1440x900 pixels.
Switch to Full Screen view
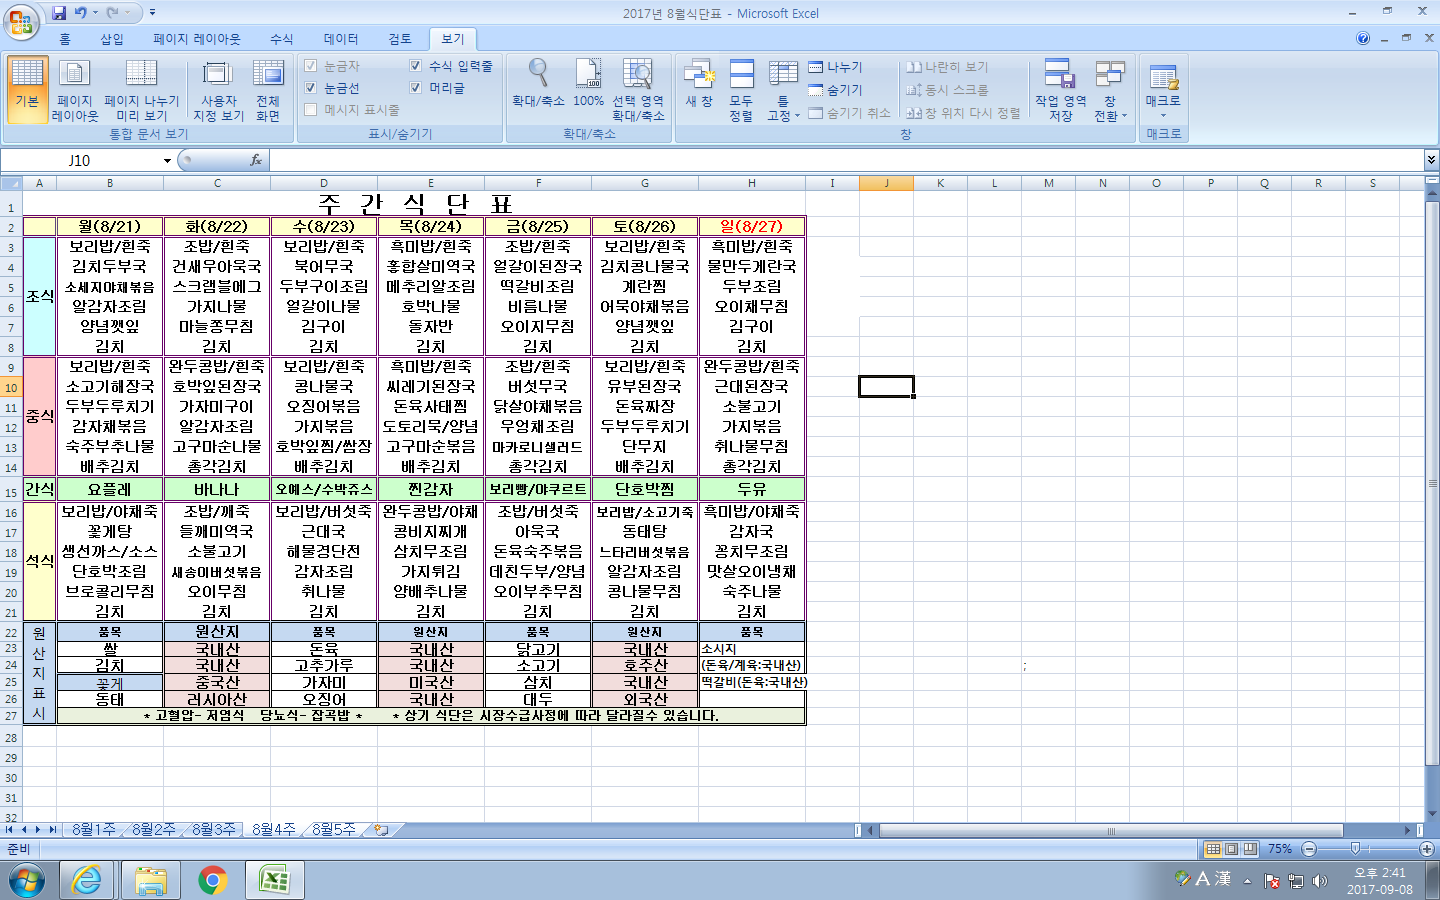(x=267, y=90)
